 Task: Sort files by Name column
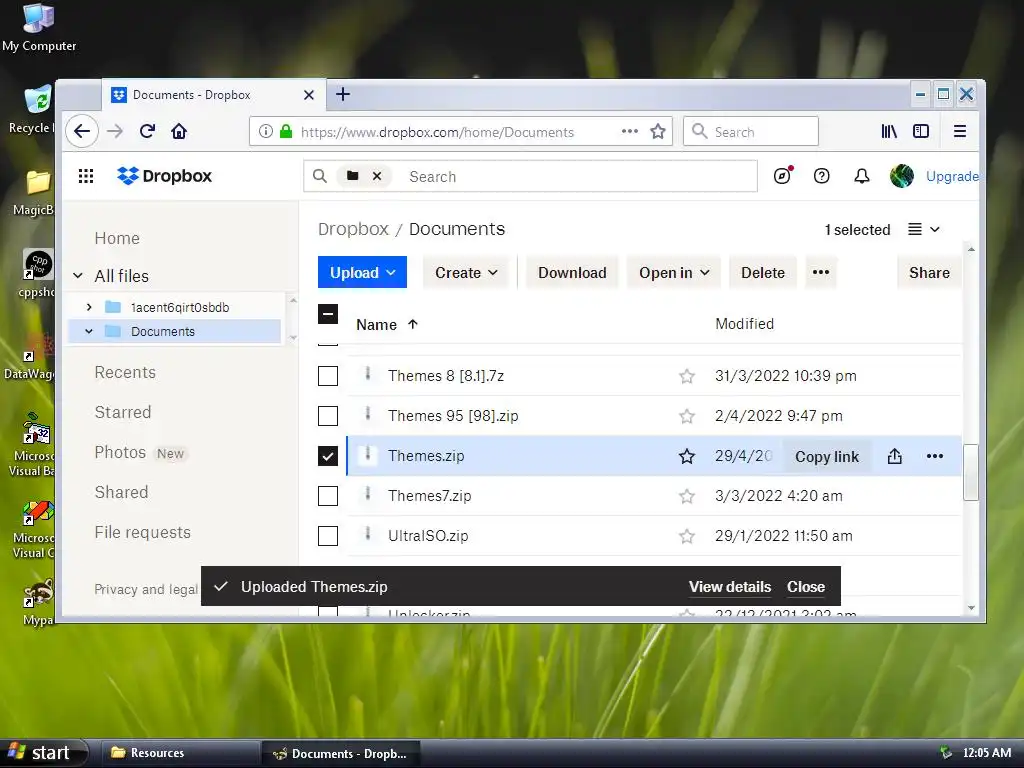(x=387, y=325)
